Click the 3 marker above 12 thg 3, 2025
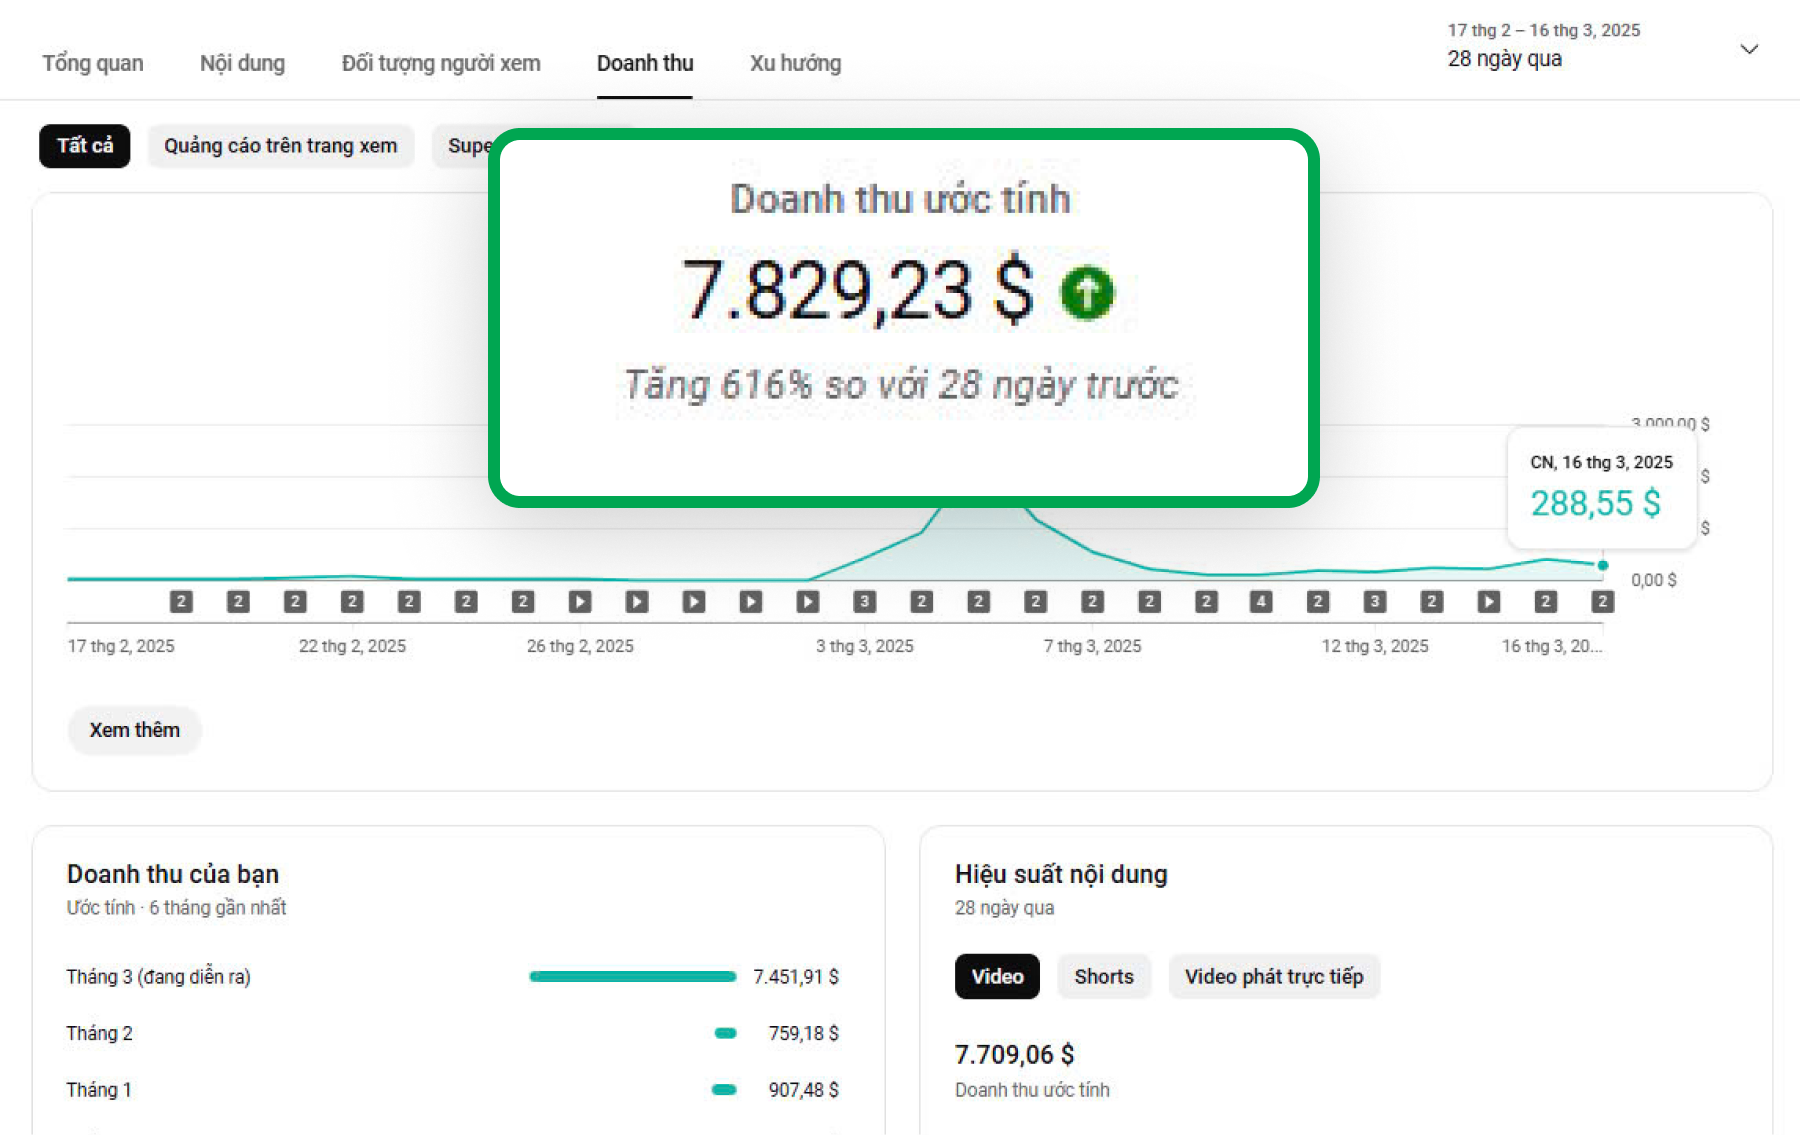 [x=1375, y=601]
